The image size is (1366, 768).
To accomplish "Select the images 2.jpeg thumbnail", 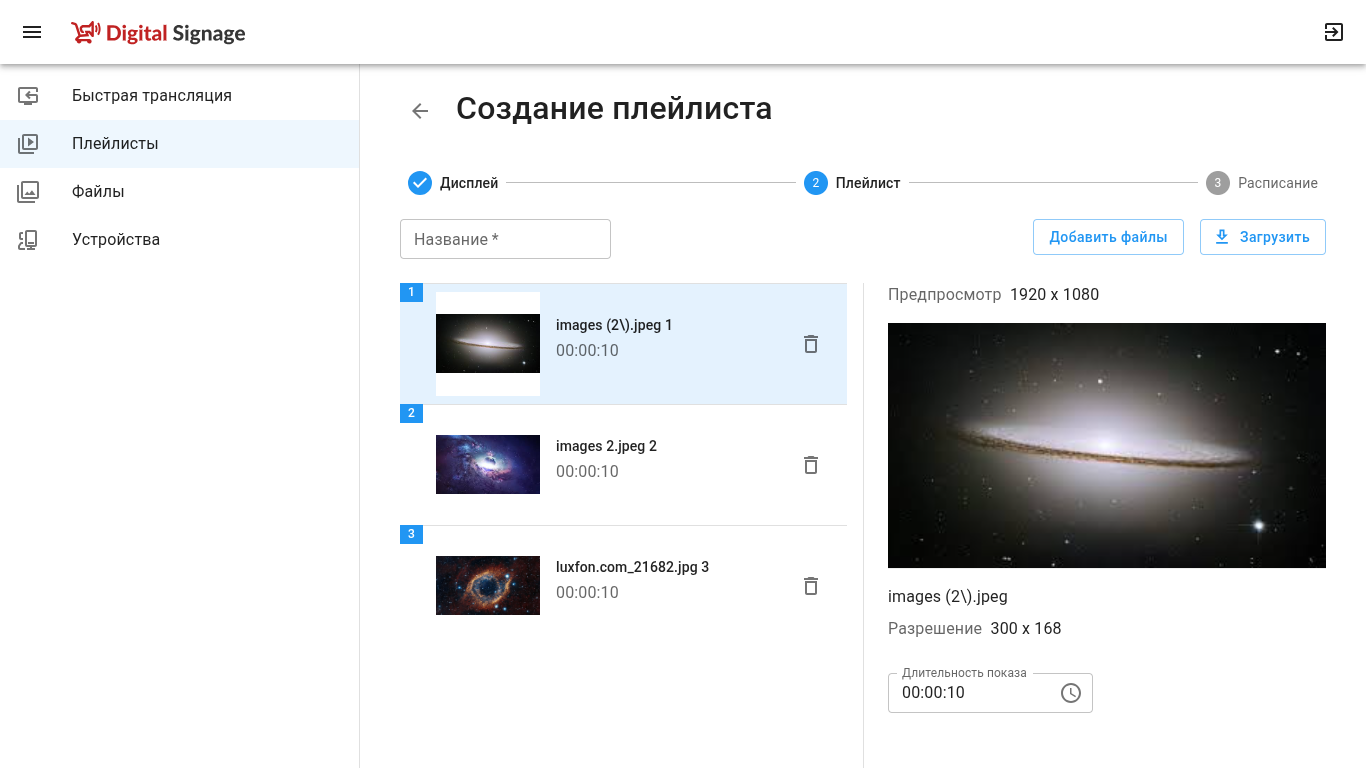I will point(488,465).
